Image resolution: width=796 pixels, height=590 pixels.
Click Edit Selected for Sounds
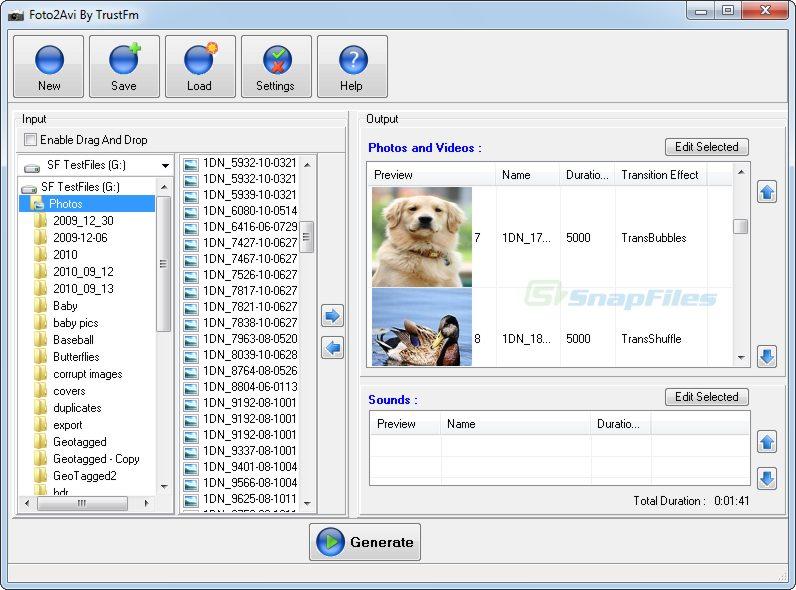pos(706,397)
